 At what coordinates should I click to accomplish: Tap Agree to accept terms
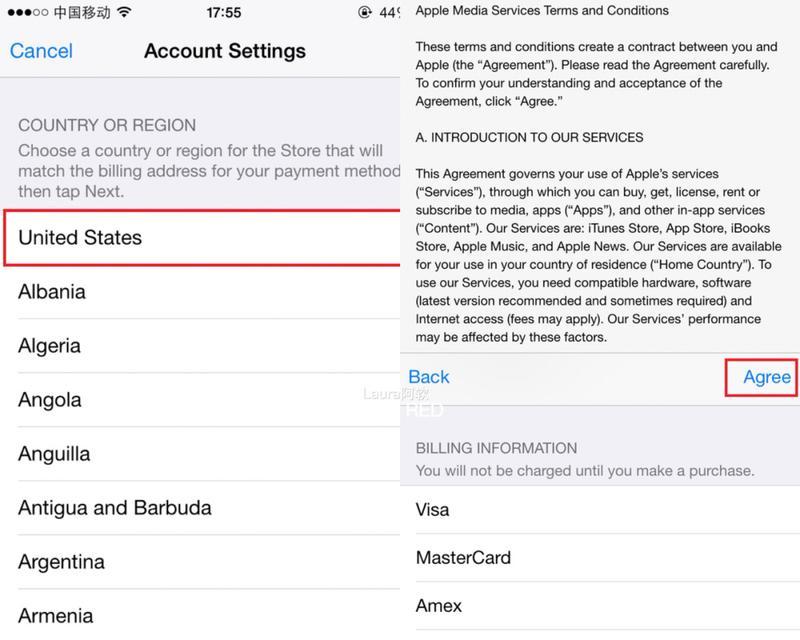tap(766, 377)
